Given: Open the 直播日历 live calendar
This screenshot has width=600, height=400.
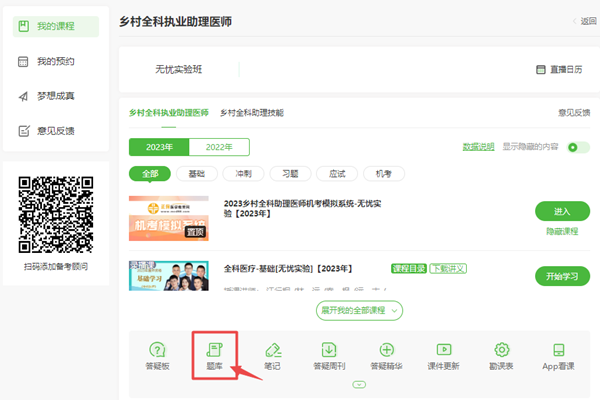Looking at the screenshot, I should click(x=559, y=69).
